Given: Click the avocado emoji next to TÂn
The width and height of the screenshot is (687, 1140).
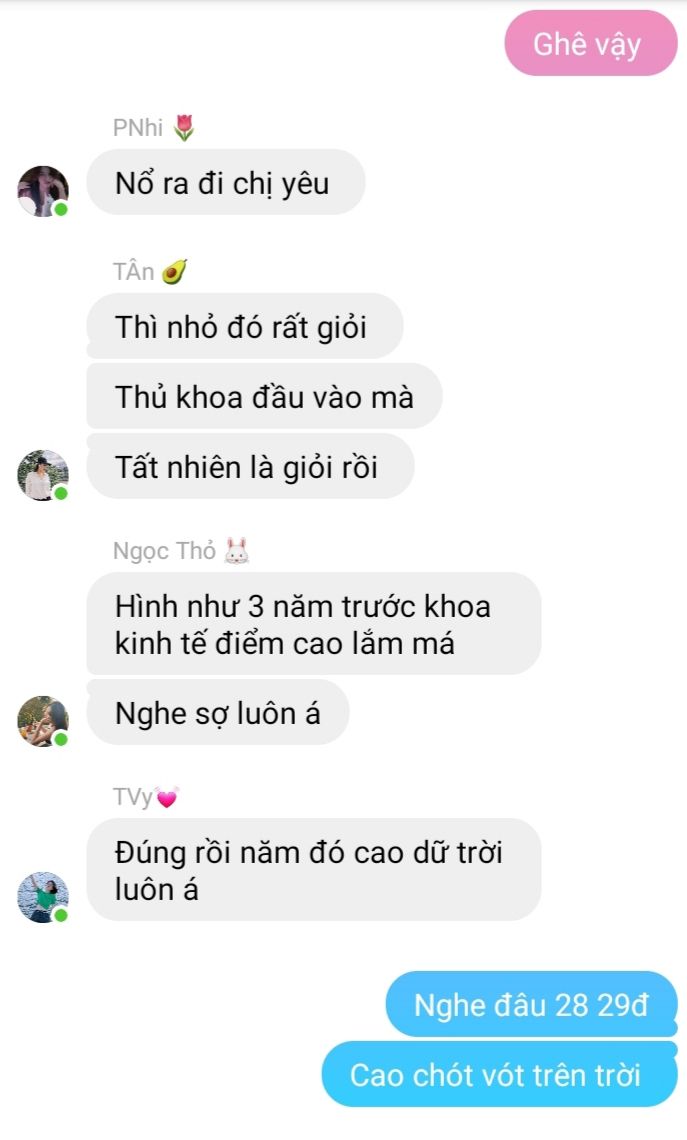Looking at the screenshot, I should click(x=174, y=272).
